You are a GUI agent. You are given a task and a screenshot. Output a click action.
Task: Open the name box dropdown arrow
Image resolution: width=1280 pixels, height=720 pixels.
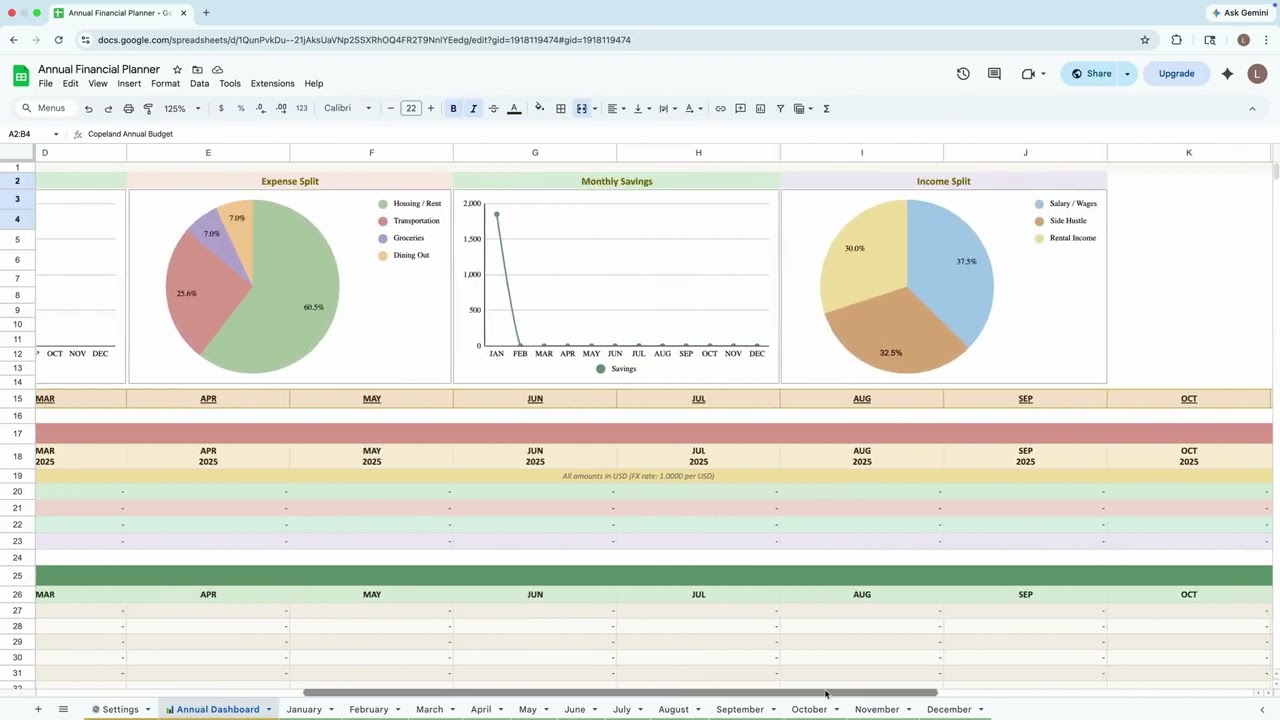(55, 134)
